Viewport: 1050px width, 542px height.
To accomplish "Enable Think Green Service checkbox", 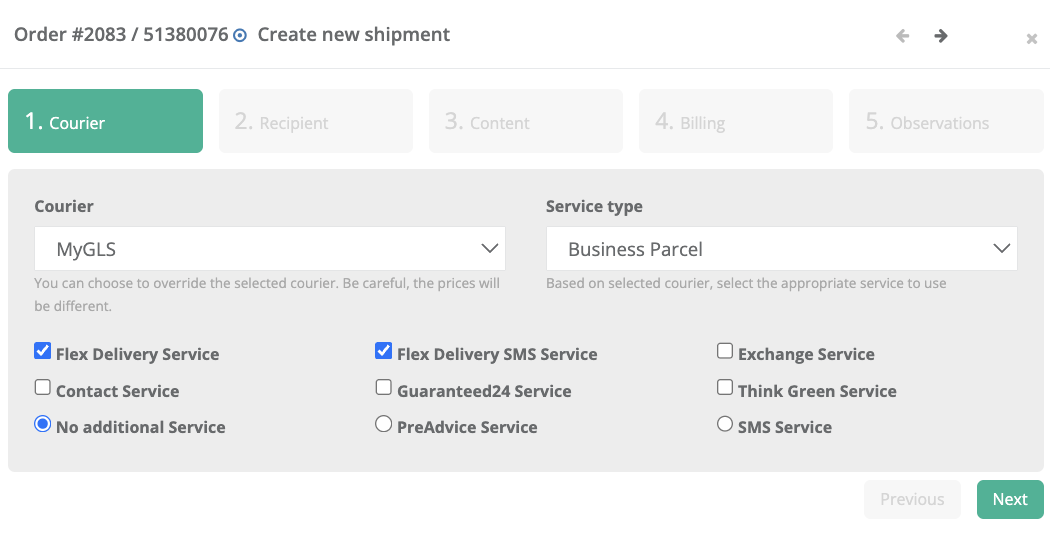I will tap(725, 388).
